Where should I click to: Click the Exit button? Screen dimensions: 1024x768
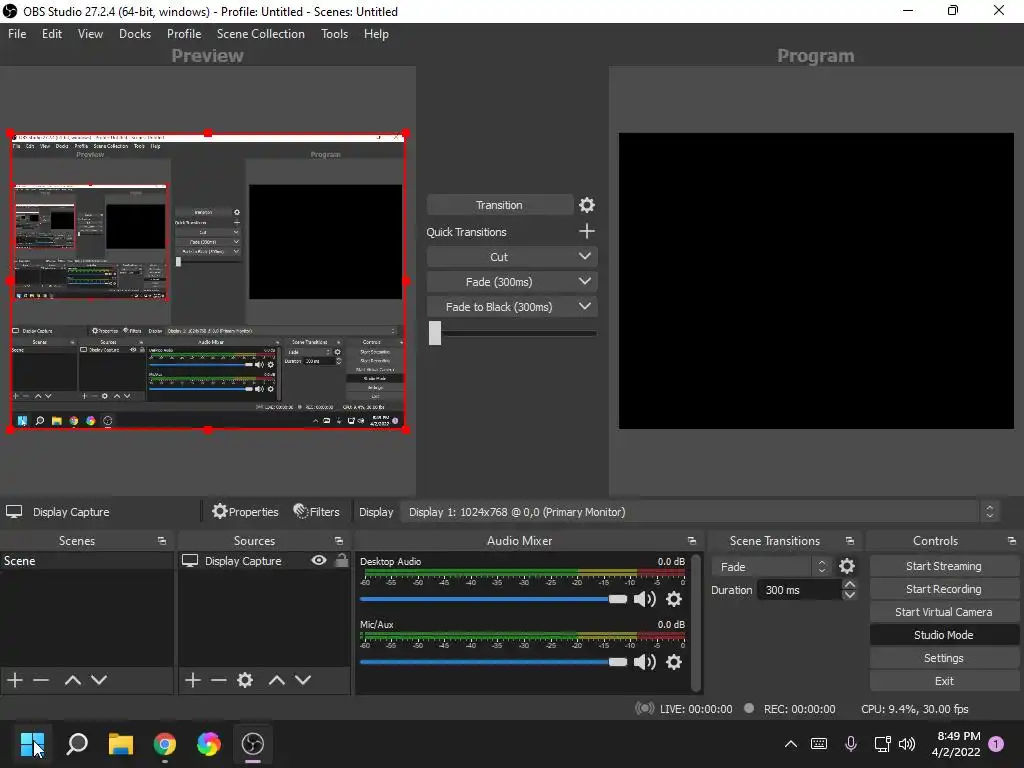coord(944,681)
